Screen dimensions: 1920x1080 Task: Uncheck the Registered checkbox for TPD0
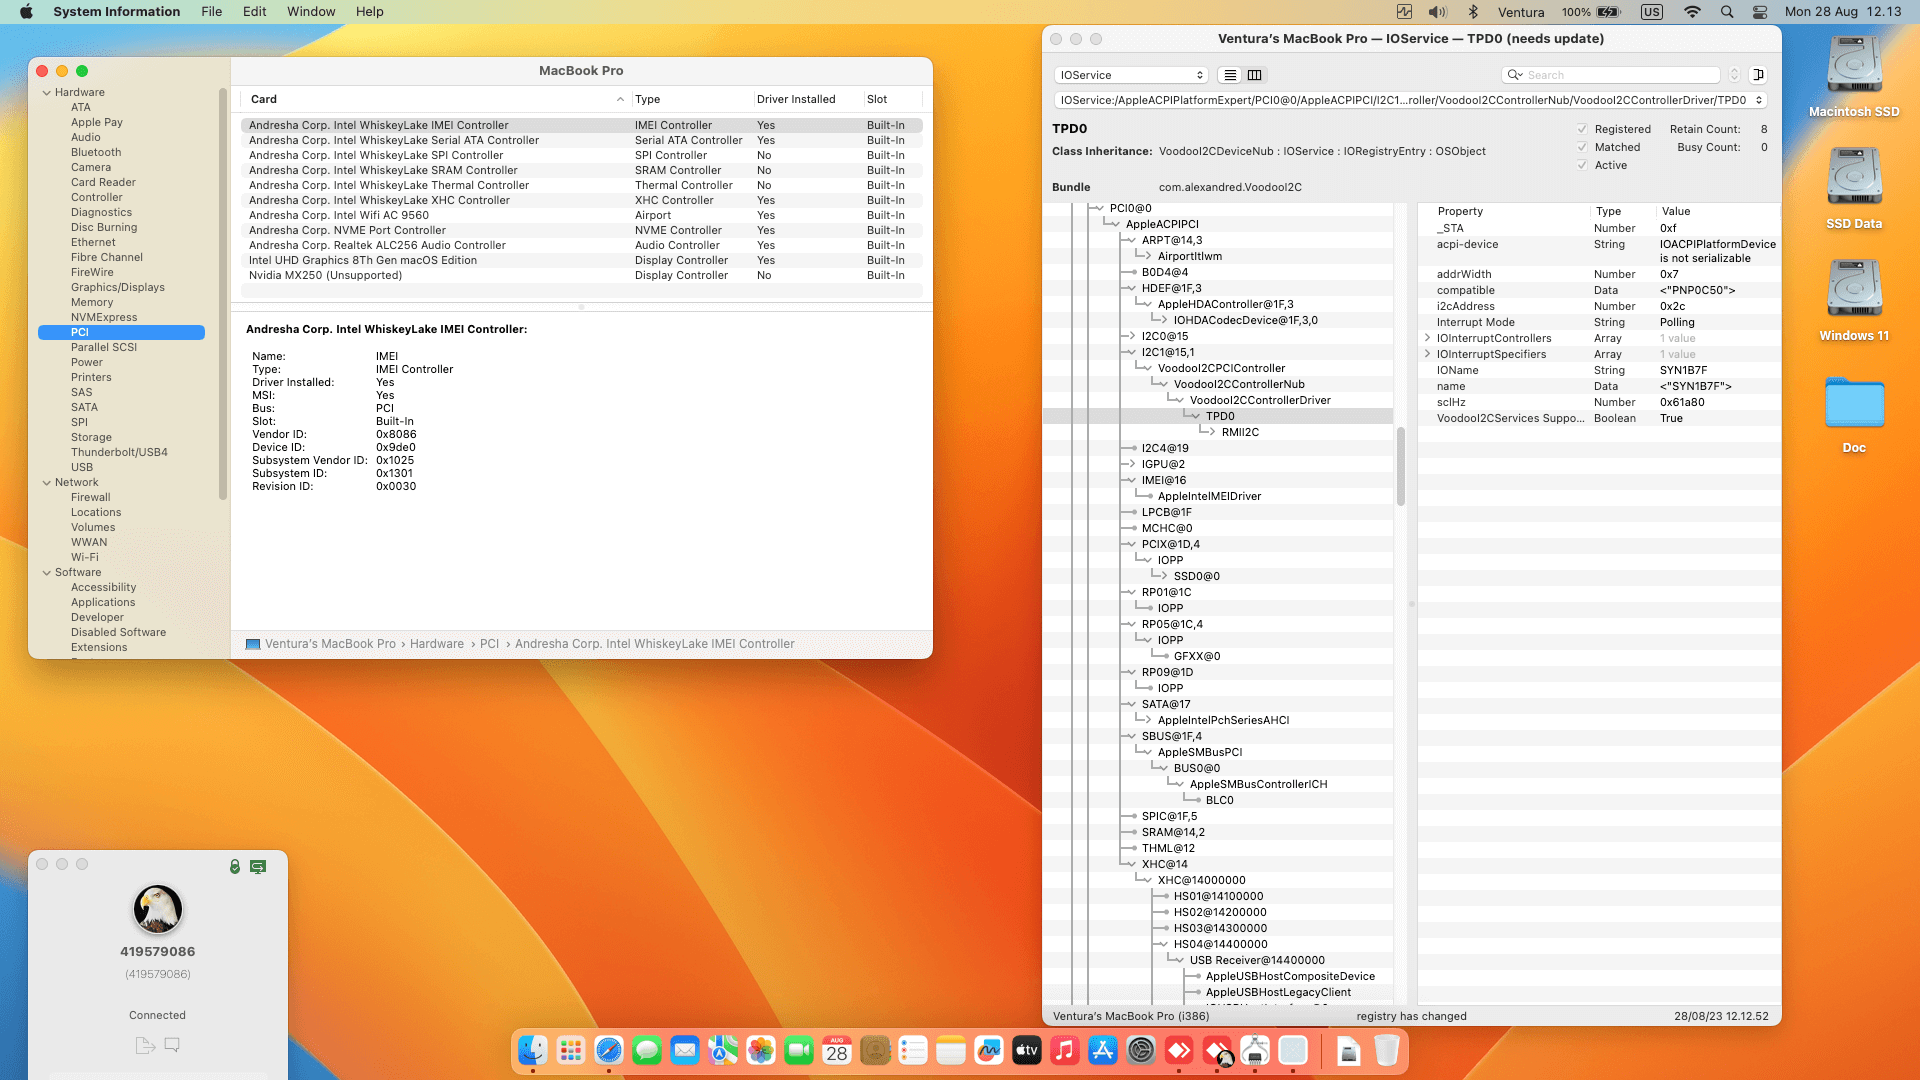click(x=1583, y=129)
